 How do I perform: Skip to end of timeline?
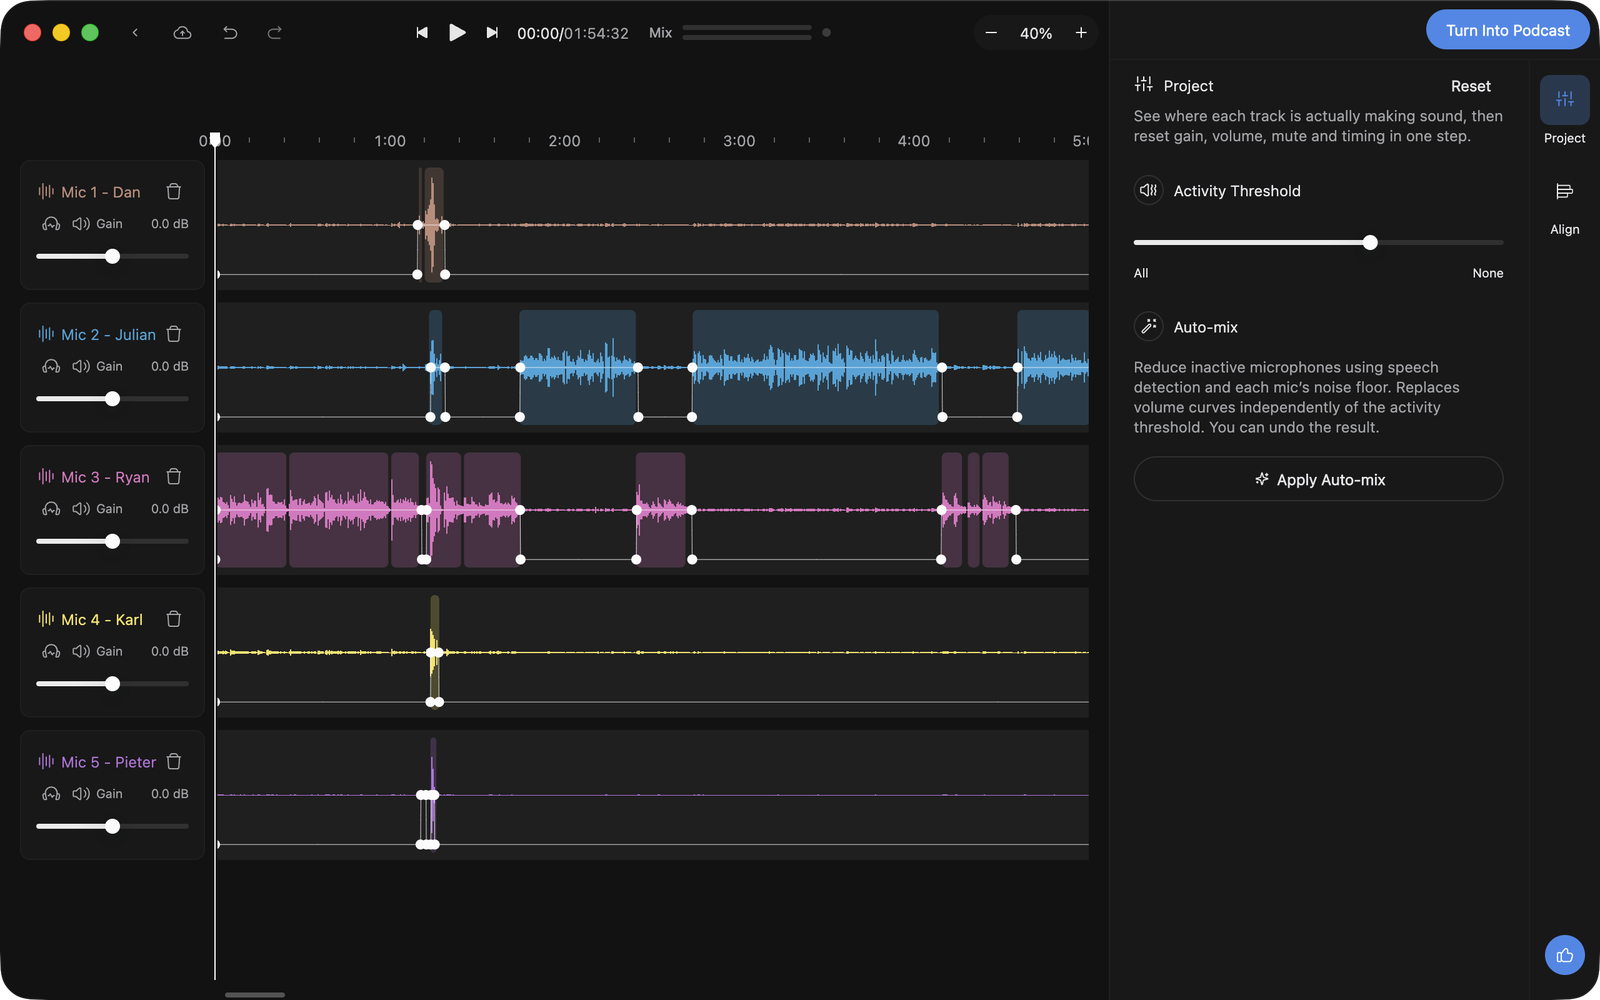tap(492, 33)
